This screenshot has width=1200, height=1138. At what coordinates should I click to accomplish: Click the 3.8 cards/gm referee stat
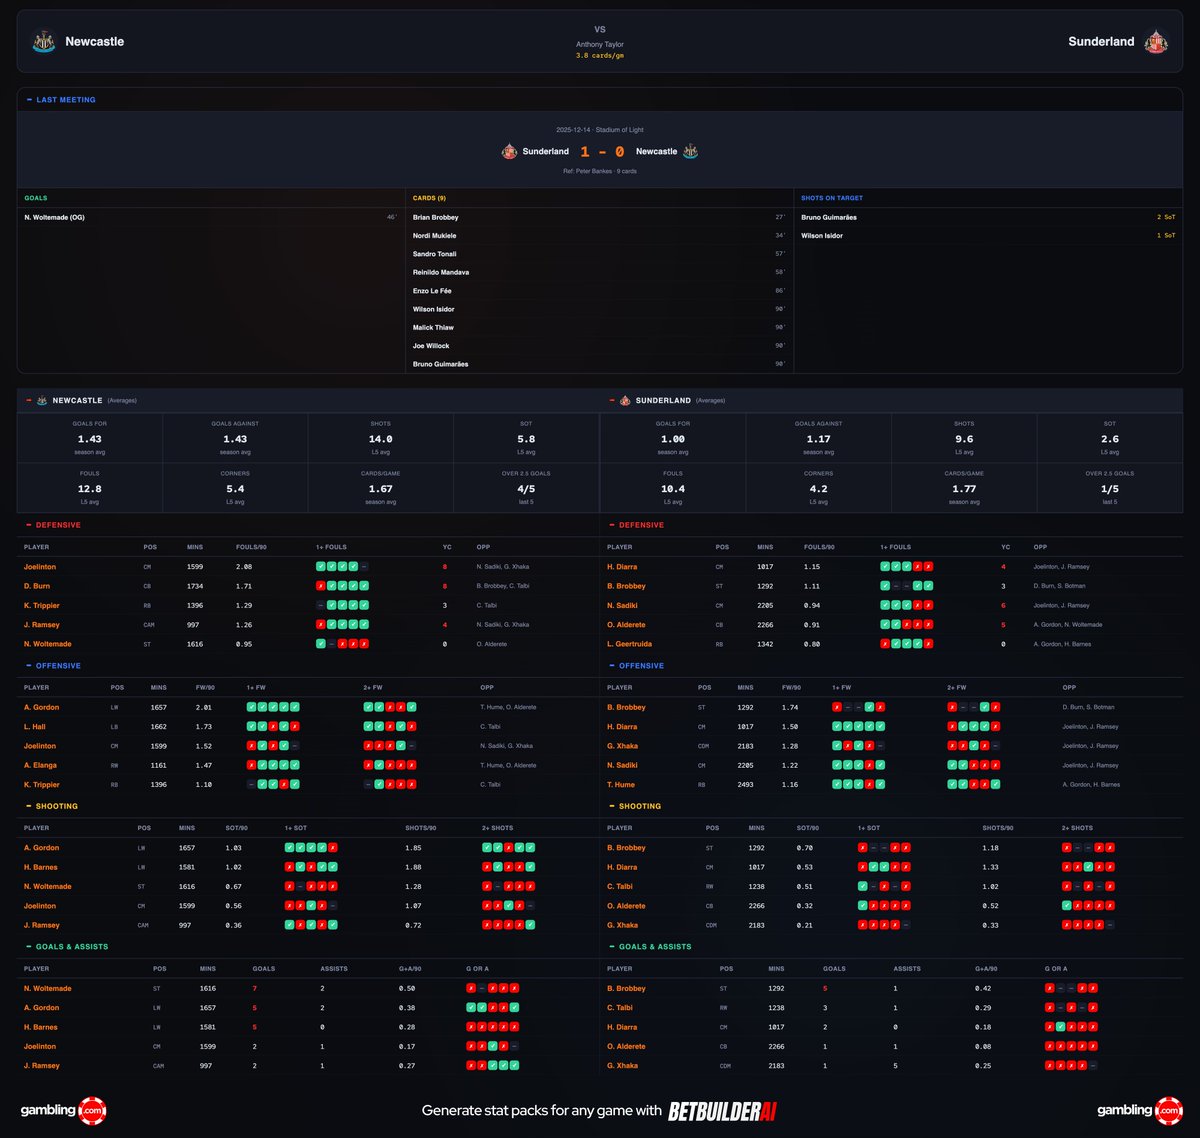[x=600, y=56]
